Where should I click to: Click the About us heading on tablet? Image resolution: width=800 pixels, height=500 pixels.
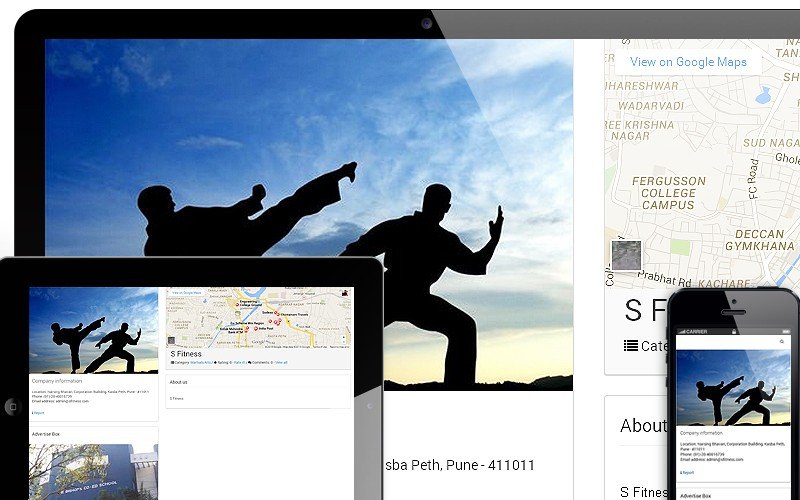coord(179,382)
